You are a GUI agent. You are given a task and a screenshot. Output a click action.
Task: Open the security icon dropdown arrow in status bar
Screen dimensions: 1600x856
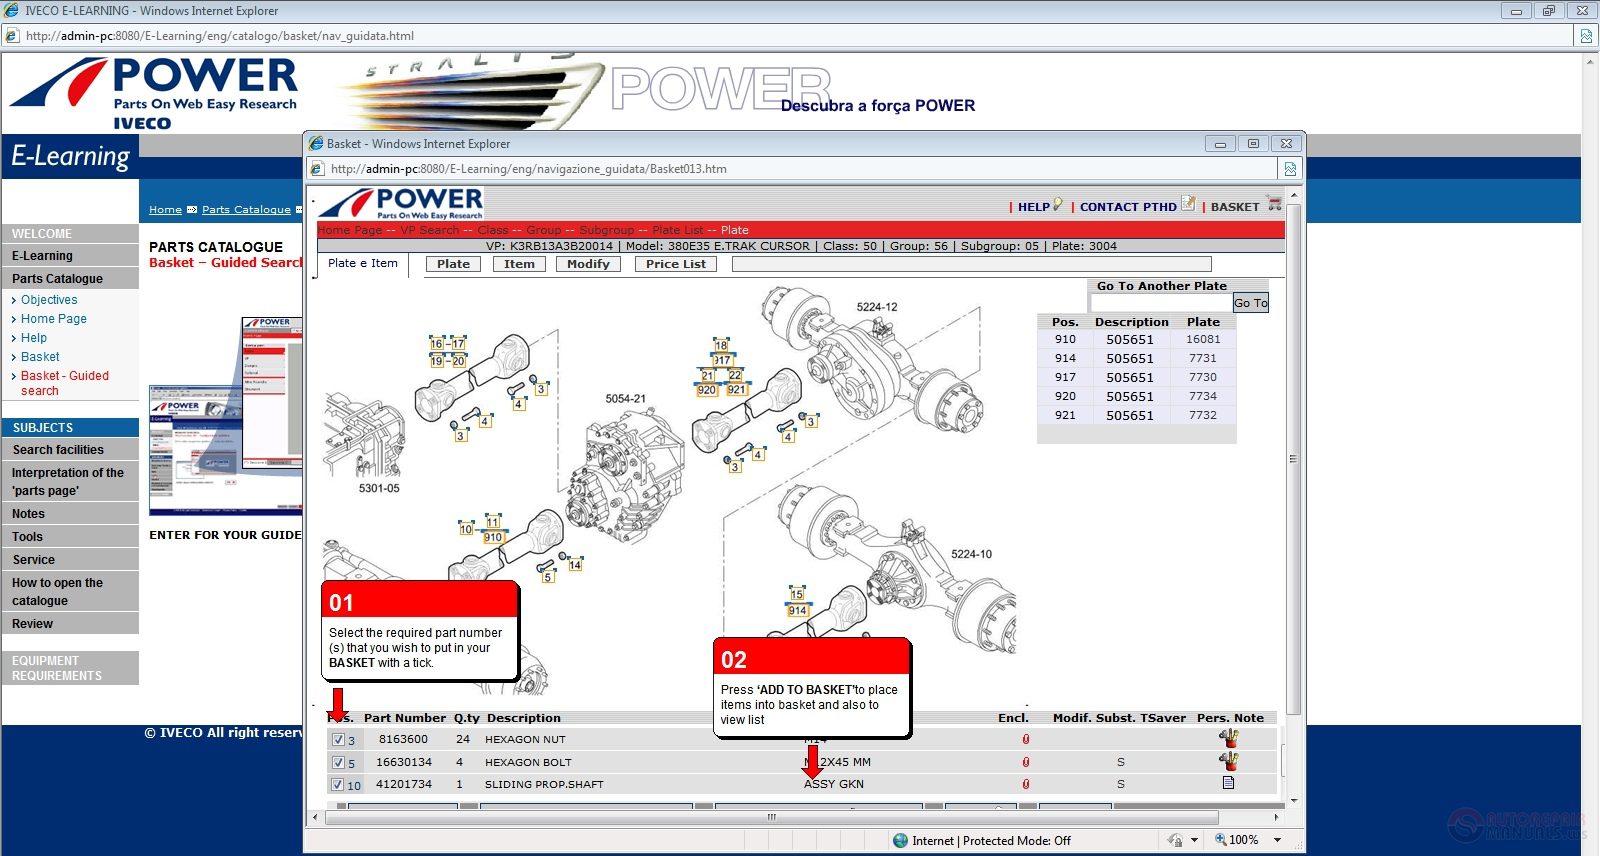[1193, 840]
